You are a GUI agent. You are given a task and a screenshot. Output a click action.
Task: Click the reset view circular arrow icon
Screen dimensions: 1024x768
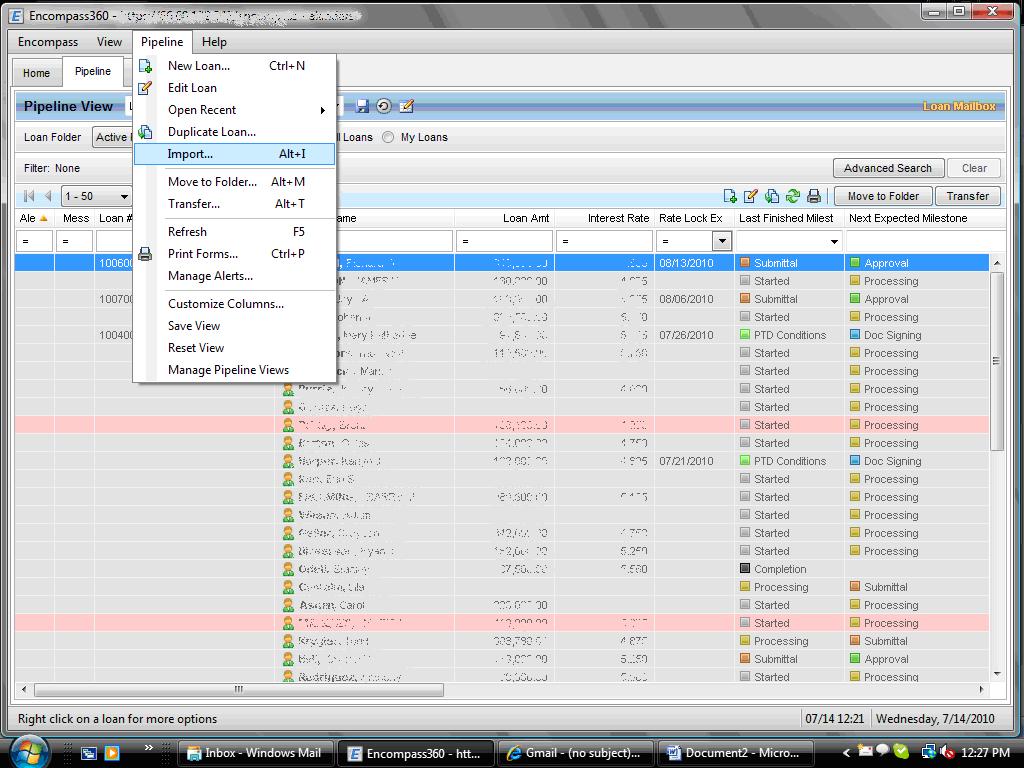[384, 106]
